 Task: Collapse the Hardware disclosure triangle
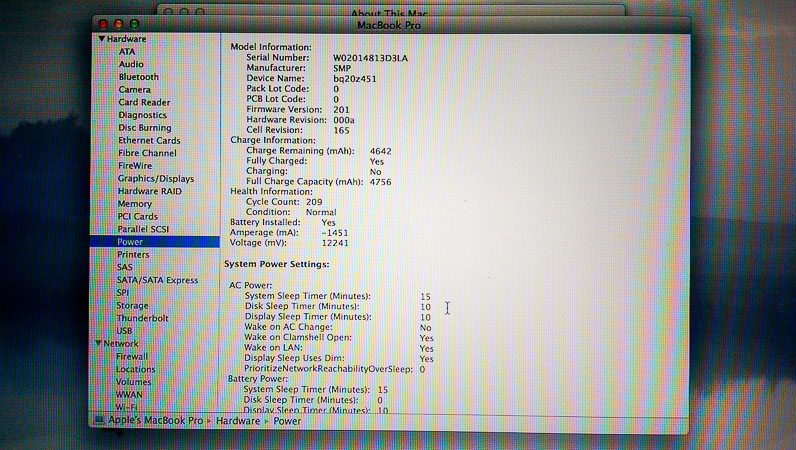pyautogui.click(x=102, y=39)
